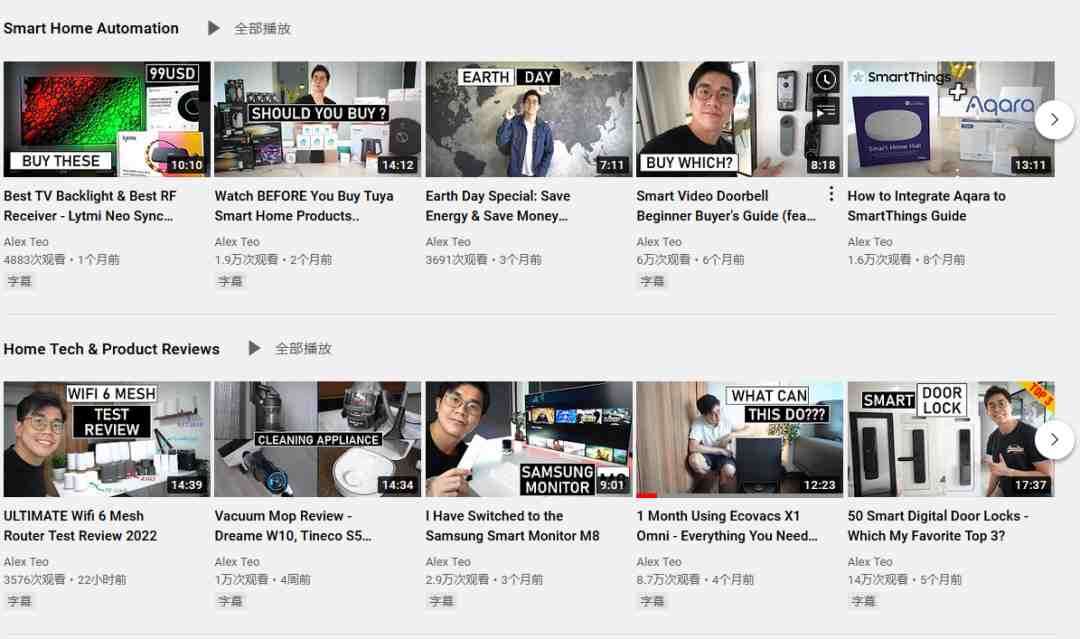This screenshot has height=639, width=1080.
Task: Click 字幕 badge under Samsung Monitor video
Action: tap(442, 601)
